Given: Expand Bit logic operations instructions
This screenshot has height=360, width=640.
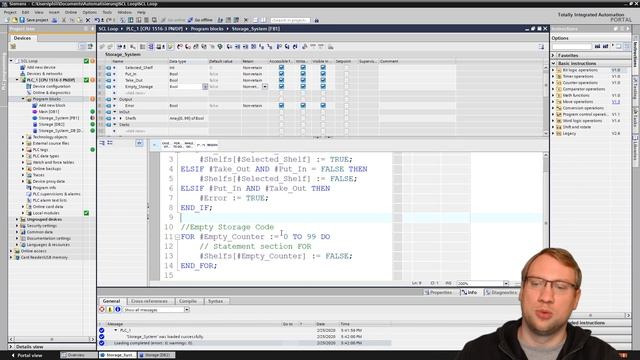Looking at the screenshot, I should (554, 70).
